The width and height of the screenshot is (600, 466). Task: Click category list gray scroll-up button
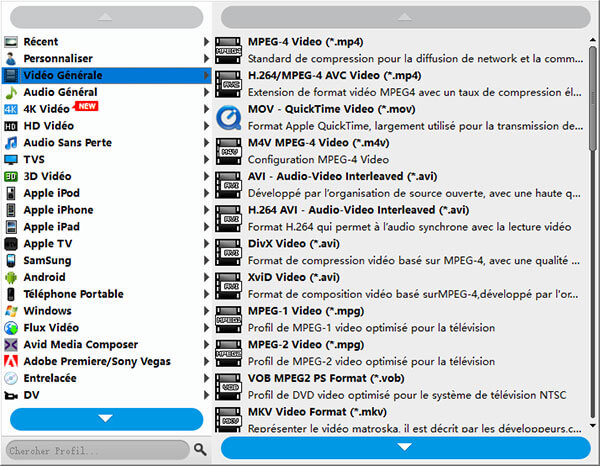[106, 17]
